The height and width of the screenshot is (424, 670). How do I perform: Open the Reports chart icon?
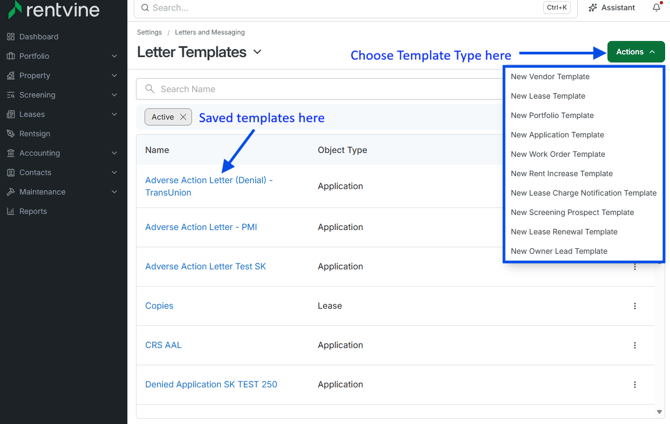[x=11, y=211]
